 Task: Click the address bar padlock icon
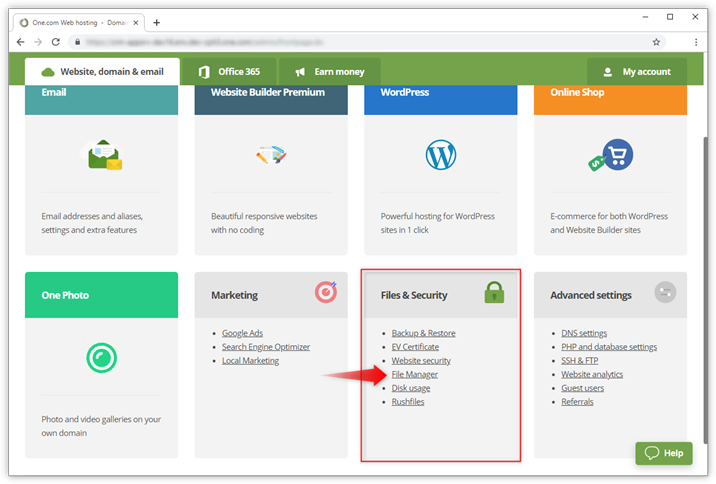click(78, 42)
